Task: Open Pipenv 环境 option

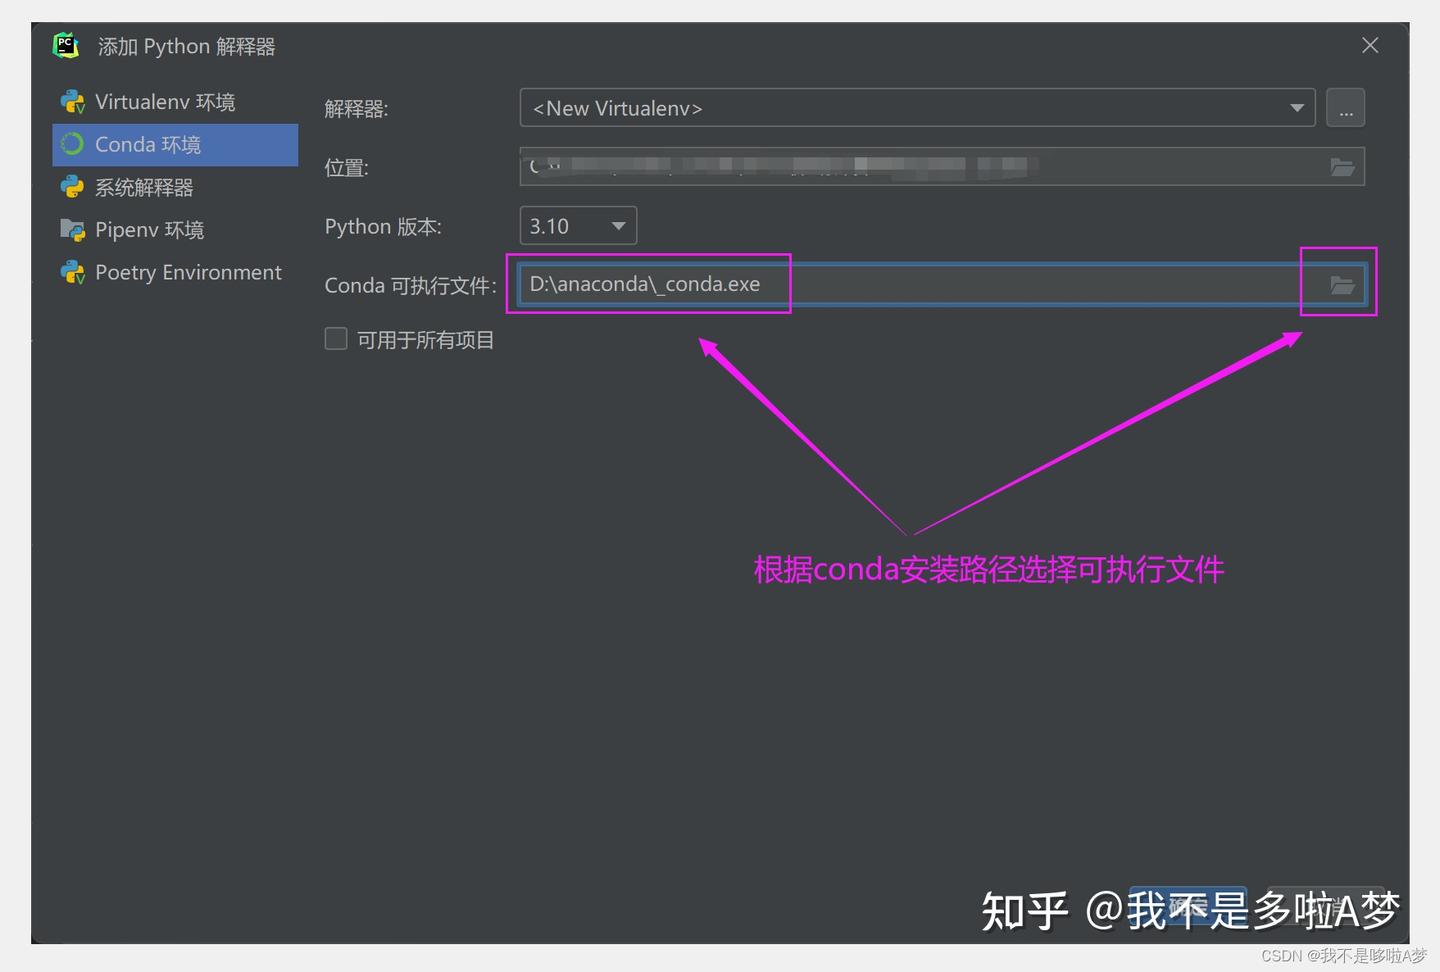Action: click(175, 230)
